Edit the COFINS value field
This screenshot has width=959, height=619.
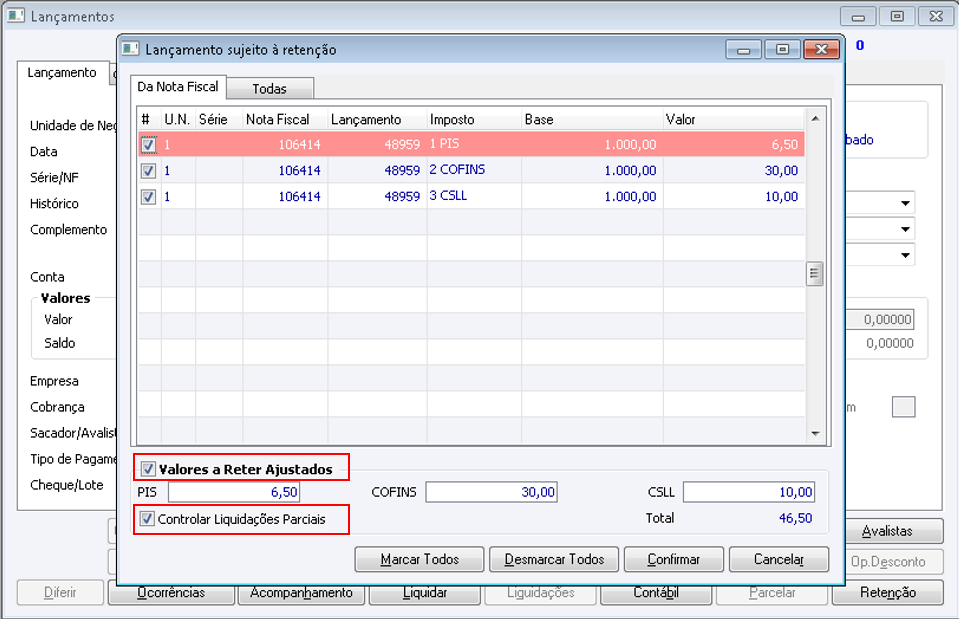click(x=491, y=492)
